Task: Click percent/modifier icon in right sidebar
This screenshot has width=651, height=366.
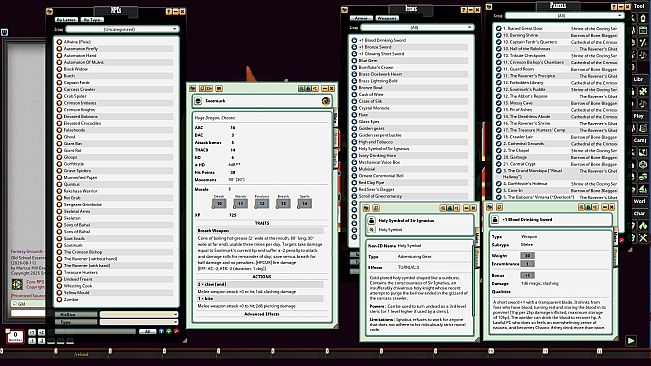Action: click(x=643, y=42)
